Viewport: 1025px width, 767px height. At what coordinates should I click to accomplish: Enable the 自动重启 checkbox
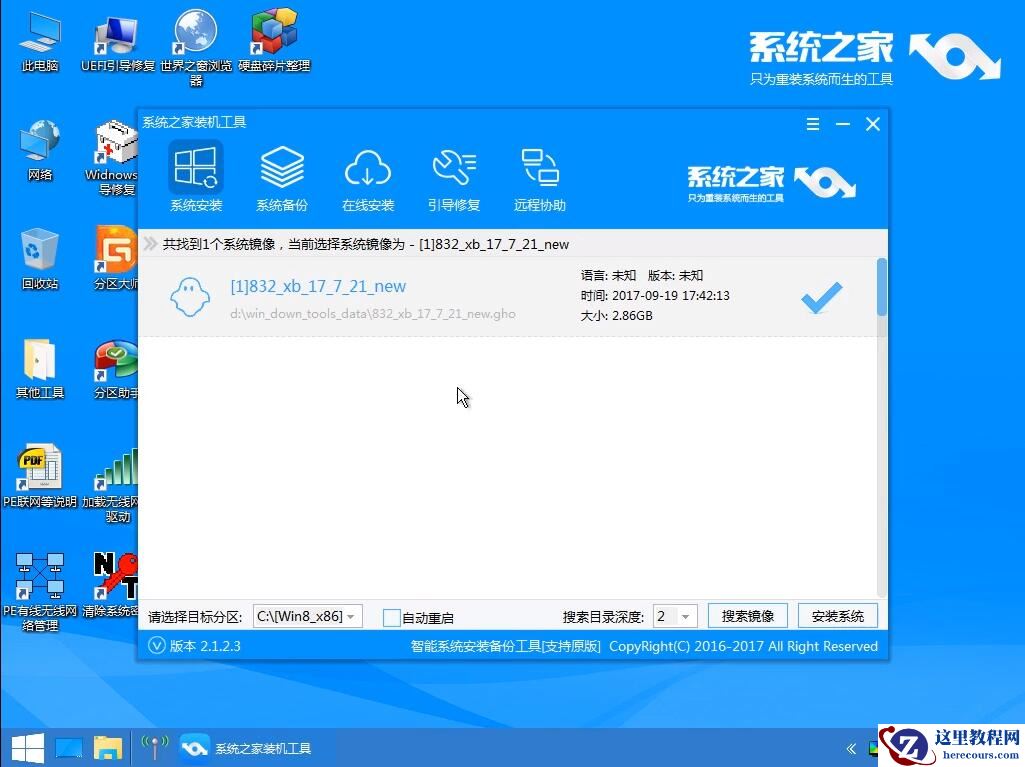(x=392, y=617)
